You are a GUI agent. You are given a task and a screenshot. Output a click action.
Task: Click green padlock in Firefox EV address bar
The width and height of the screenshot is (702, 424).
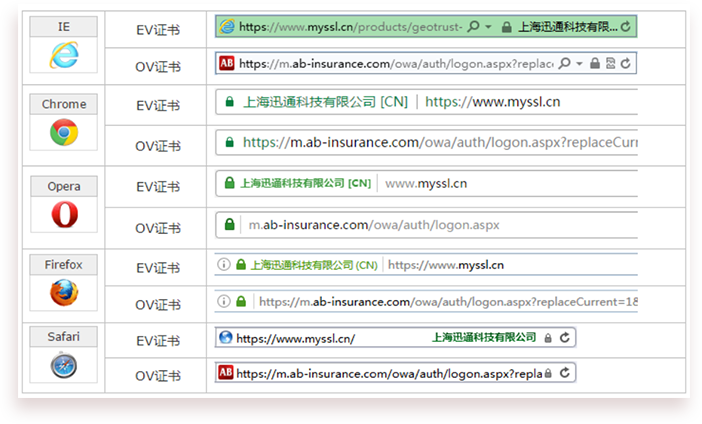pos(241,264)
